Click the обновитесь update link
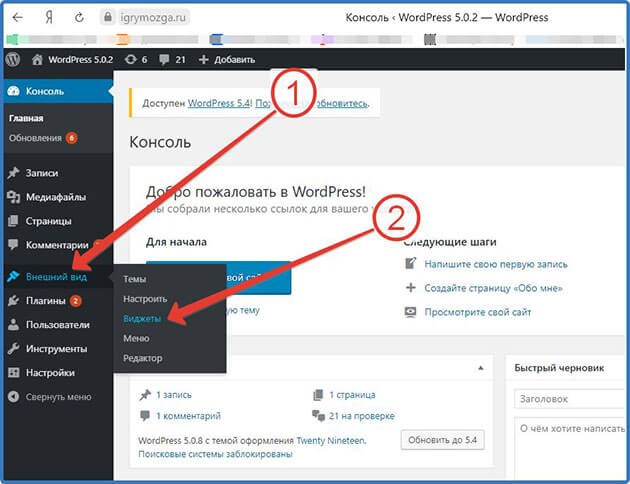The image size is (630, 484). coord(342,103)
